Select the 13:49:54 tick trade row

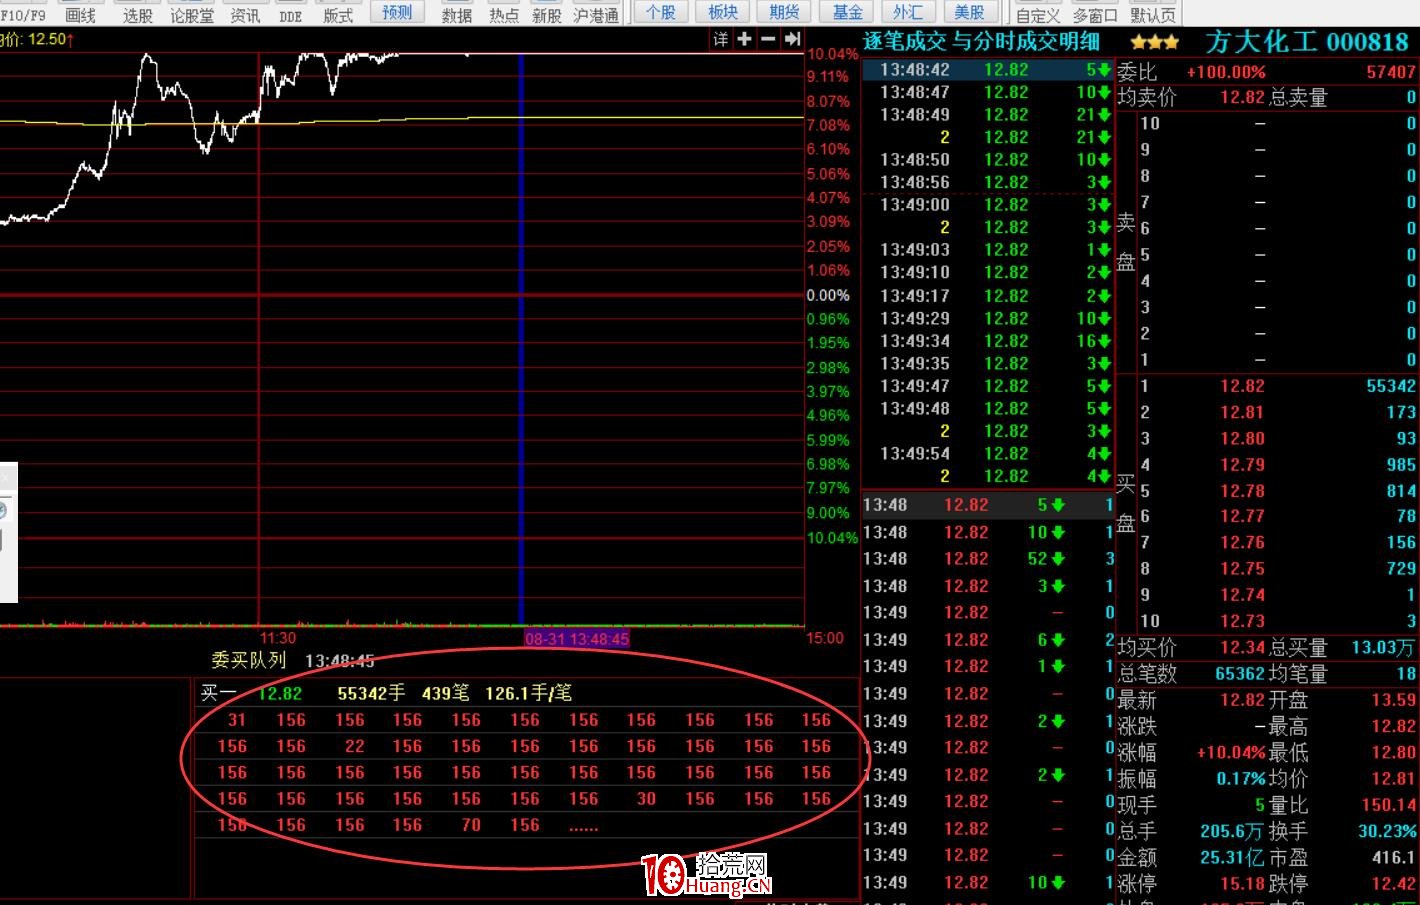(987, 454)
